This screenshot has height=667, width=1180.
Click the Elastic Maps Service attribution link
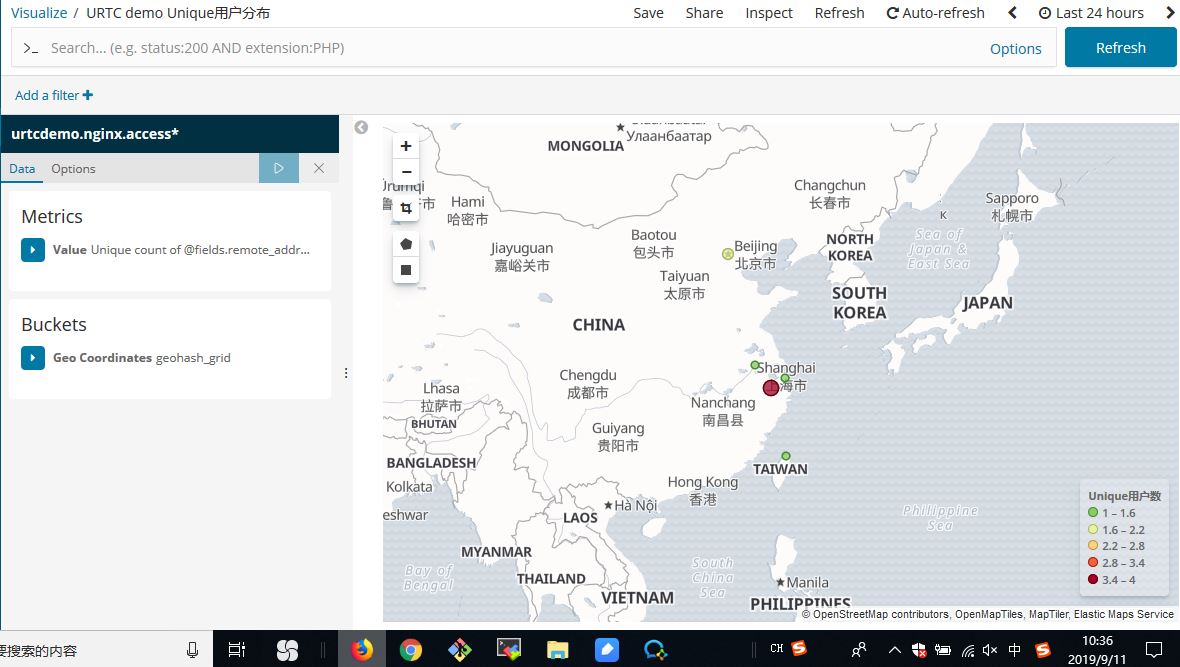[1124, 614]
